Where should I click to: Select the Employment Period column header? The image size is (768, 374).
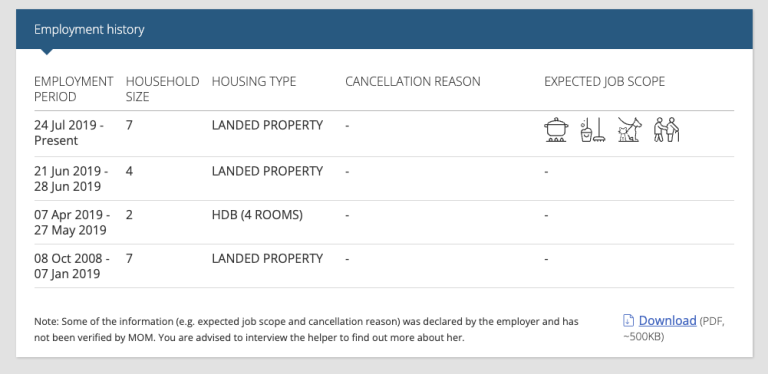pyautogui.click(x=73, y=89)
